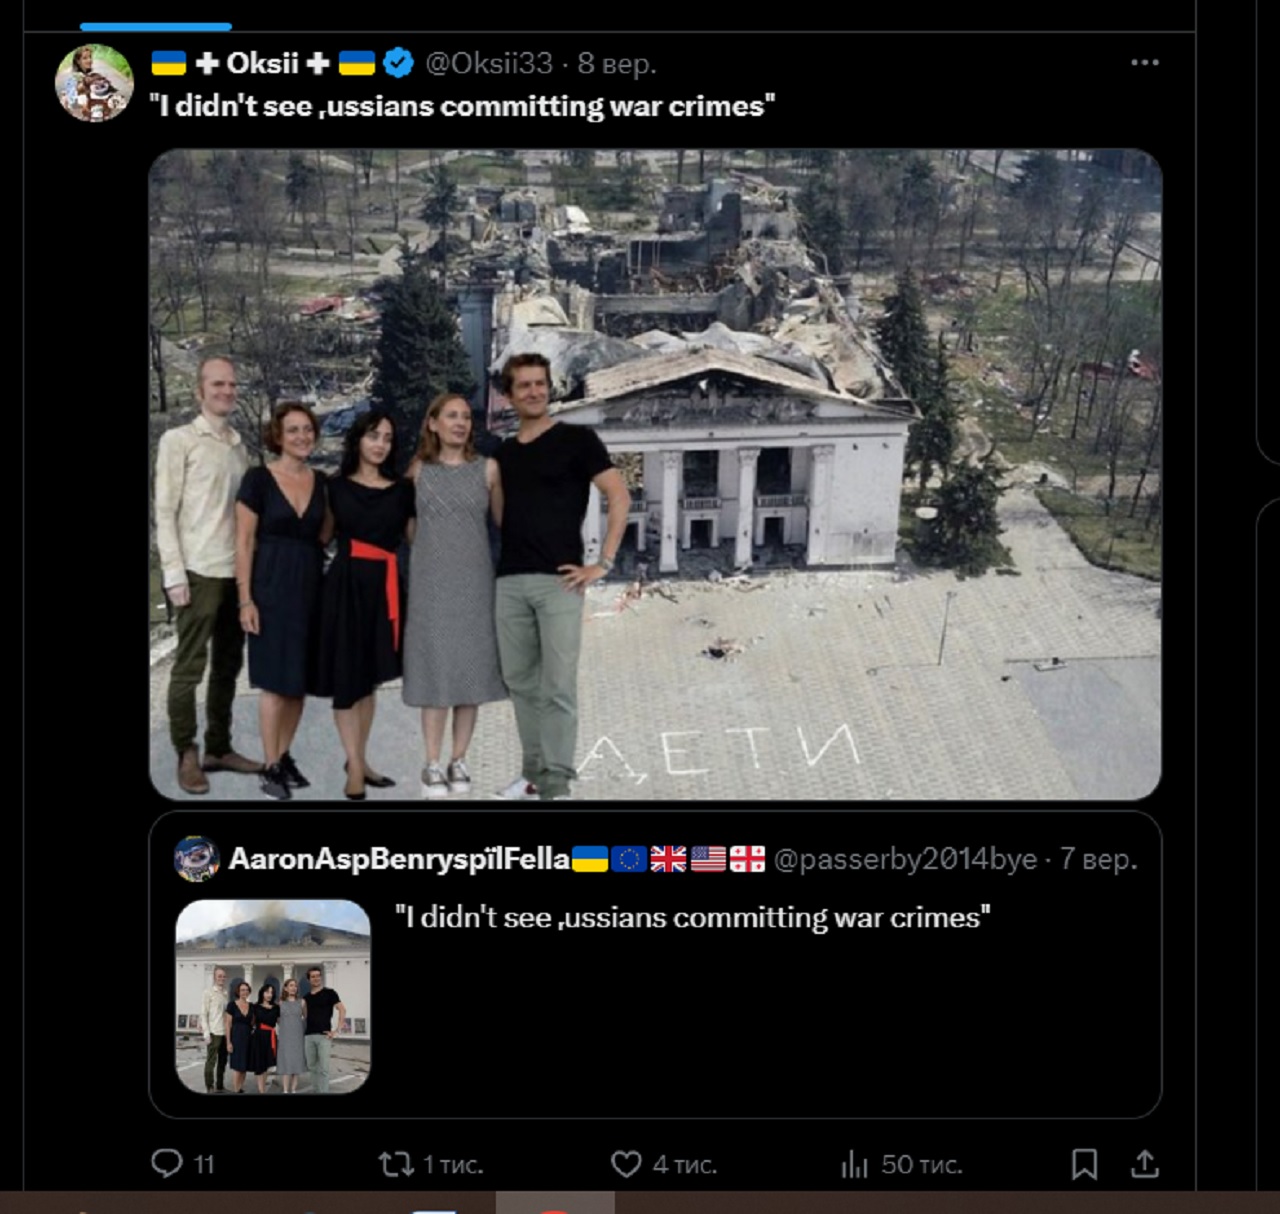The image size is (1280, 1214).
Task: Click the @passerby2014bye handle
Action: 905,859
